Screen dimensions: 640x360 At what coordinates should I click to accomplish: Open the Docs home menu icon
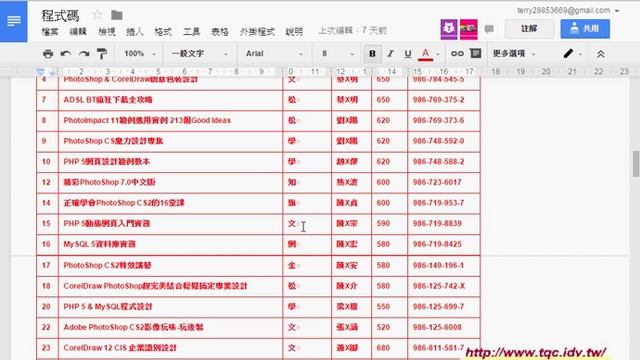click(13, 21)
